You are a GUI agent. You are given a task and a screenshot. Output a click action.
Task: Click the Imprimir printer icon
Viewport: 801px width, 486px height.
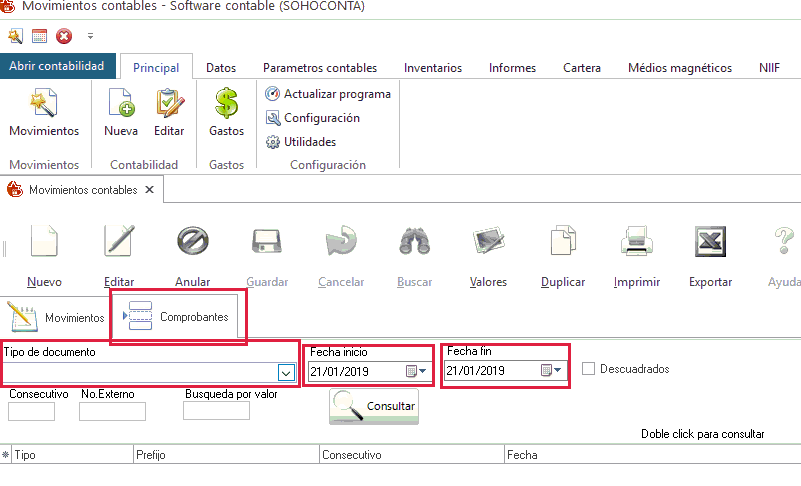637,243
